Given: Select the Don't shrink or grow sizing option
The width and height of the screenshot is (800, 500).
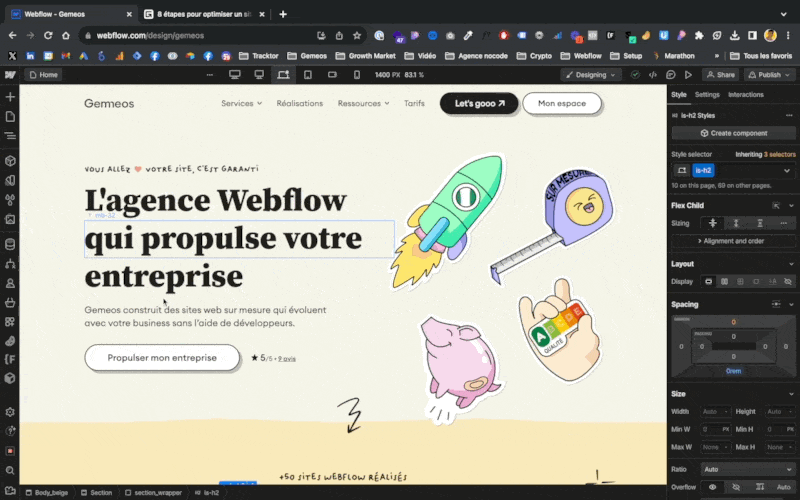Looking at the screenshot, I should [760, 223].
